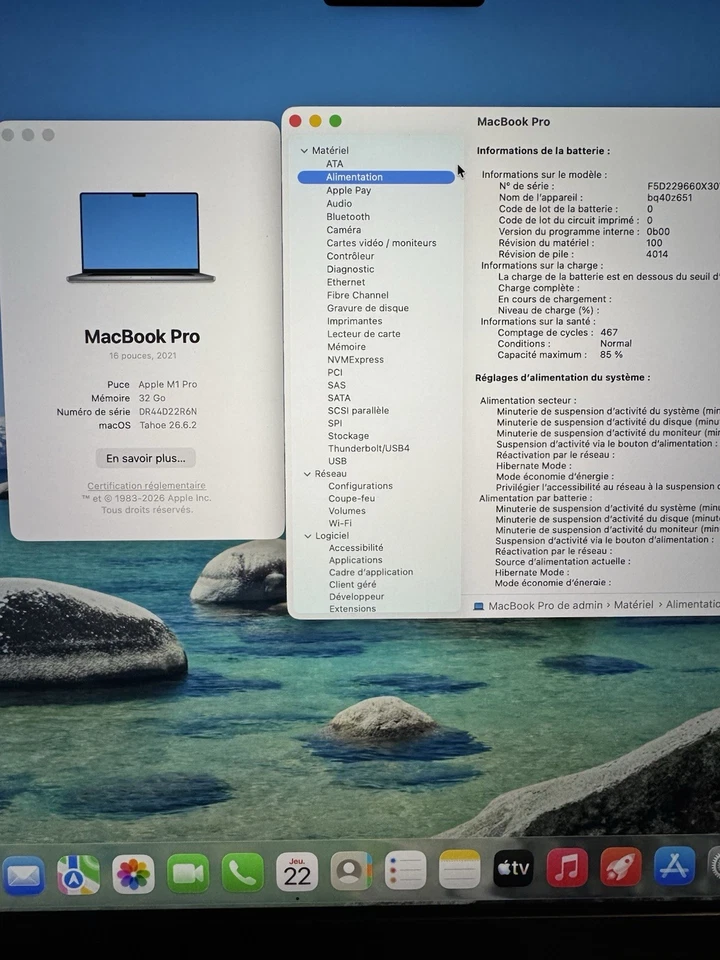Open Reminders from the Dock
Viewport: 720px width, 960px height.
click(405, 870)
